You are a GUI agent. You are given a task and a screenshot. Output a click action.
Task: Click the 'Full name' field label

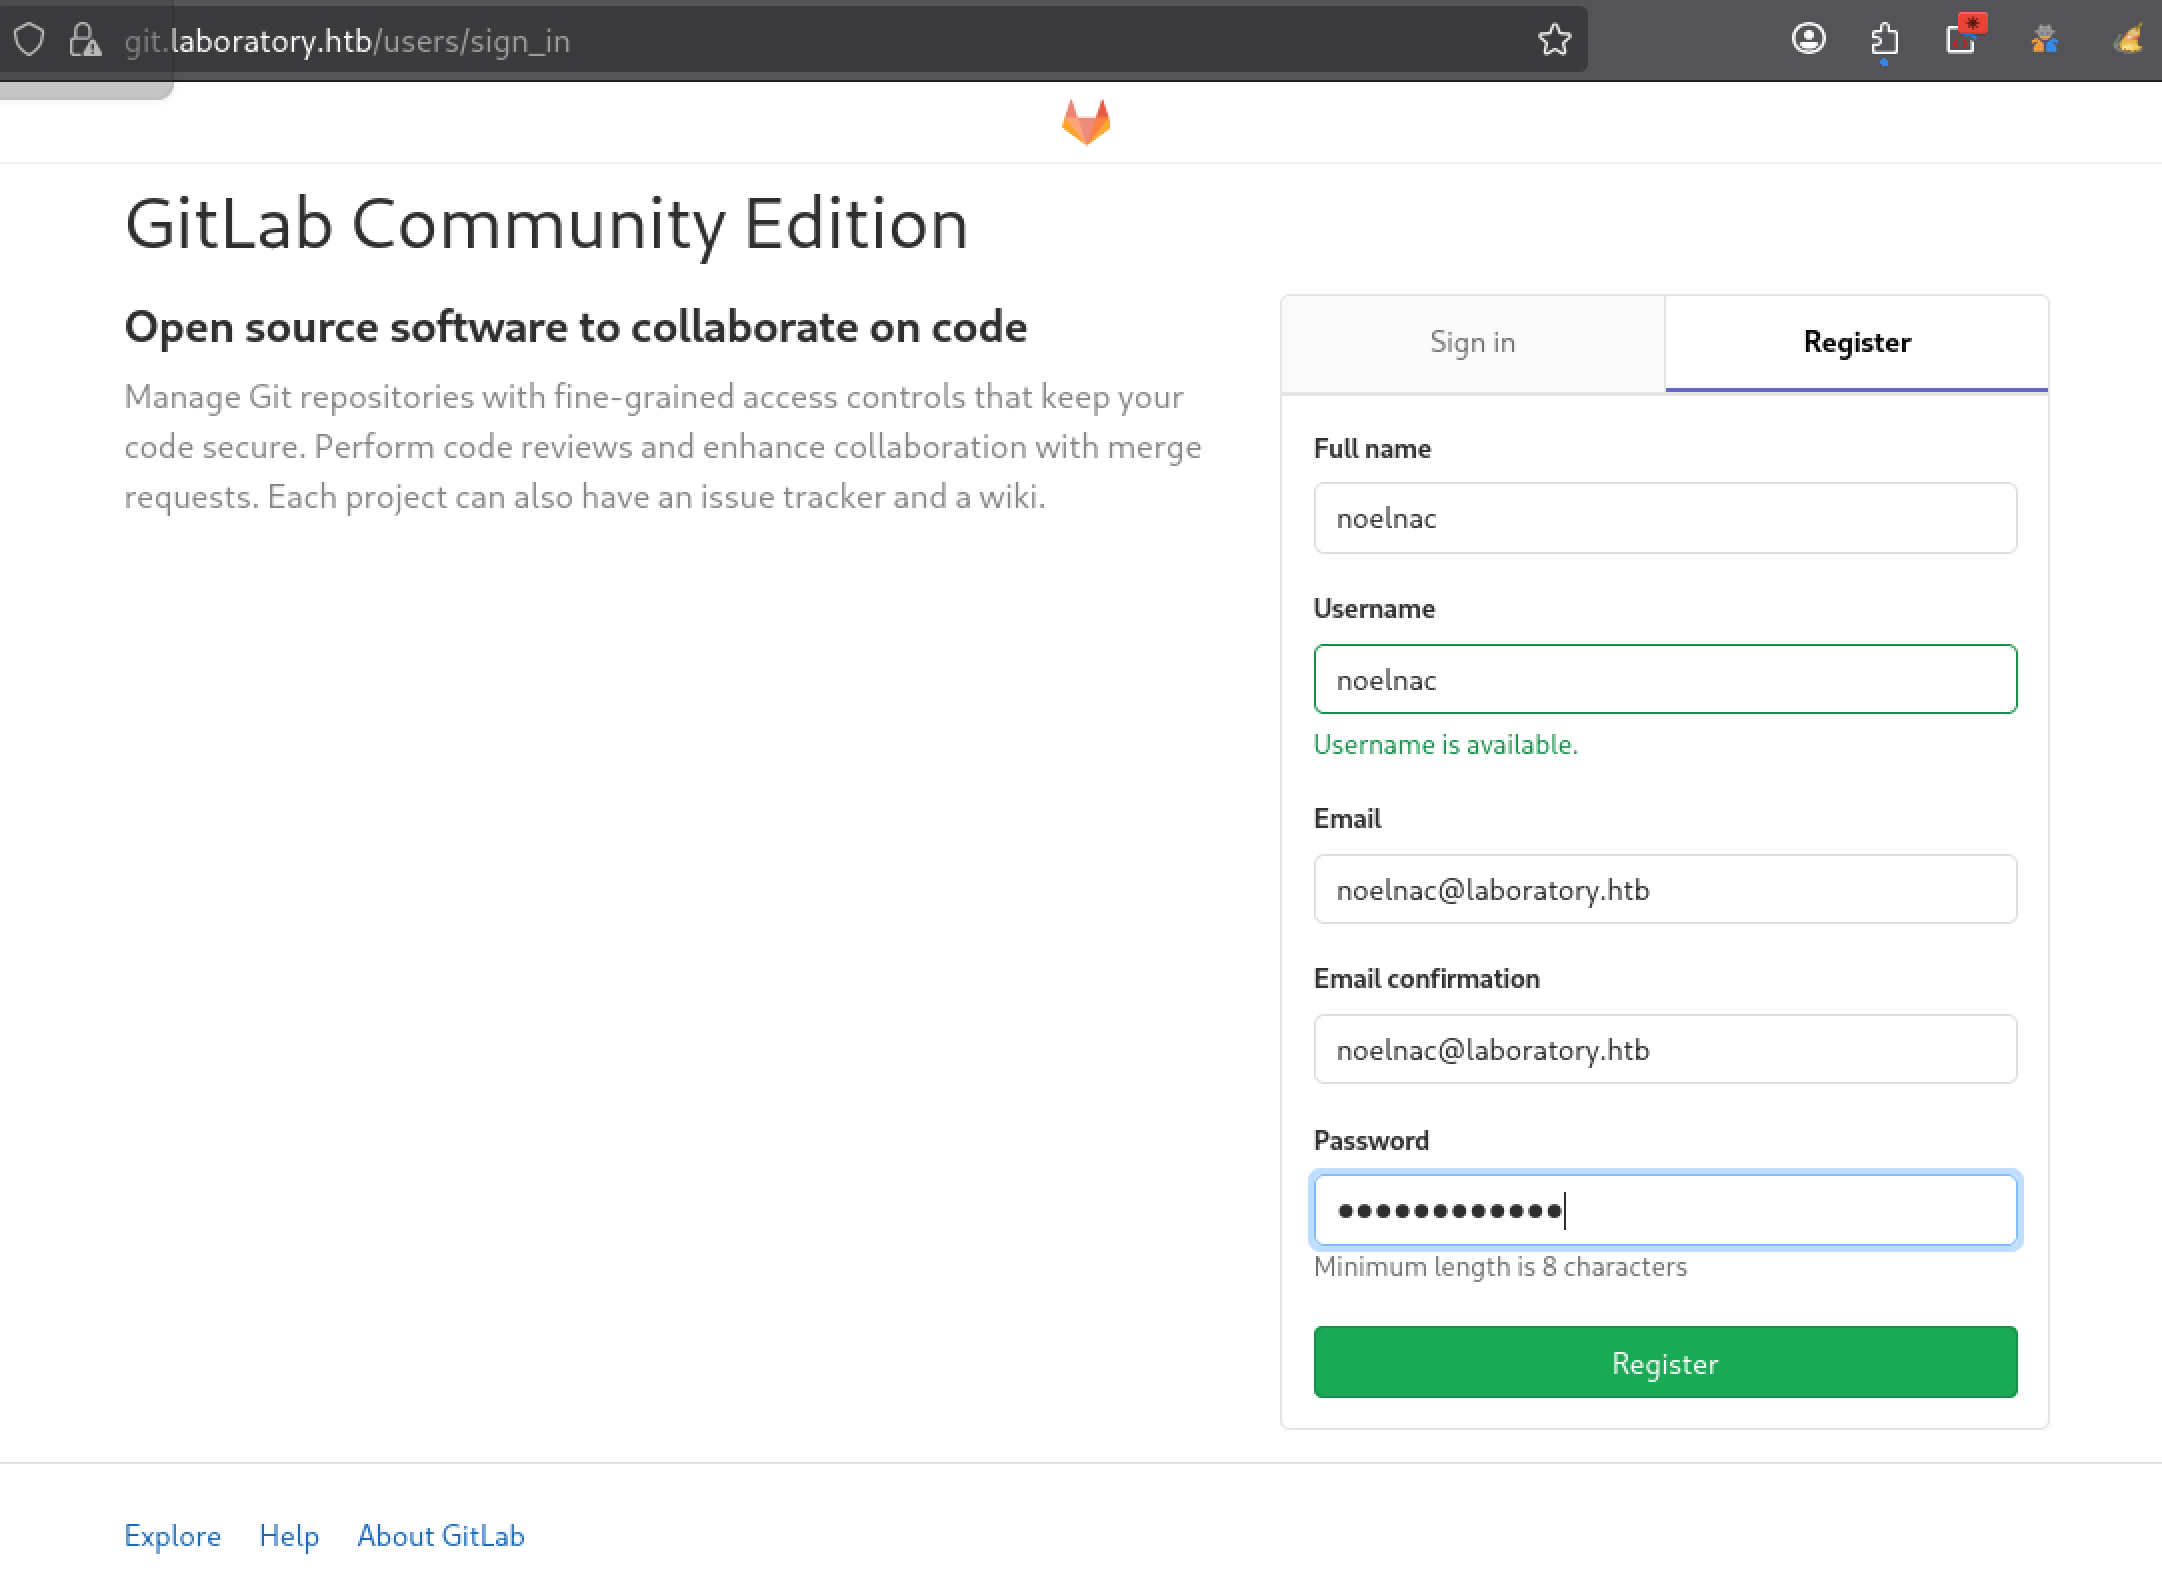tap(1372, 448)
